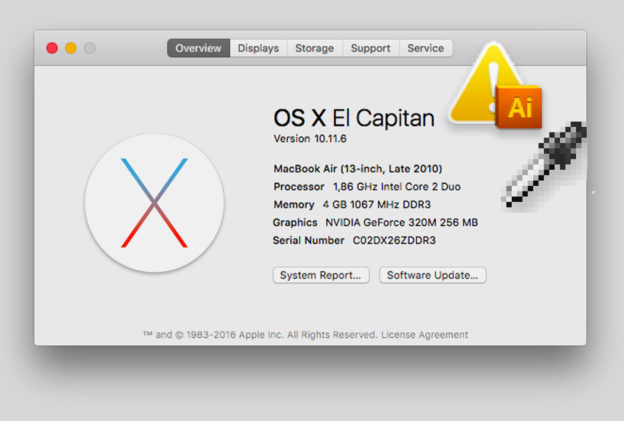
Task: Open System Report
Action: (321, 275)
